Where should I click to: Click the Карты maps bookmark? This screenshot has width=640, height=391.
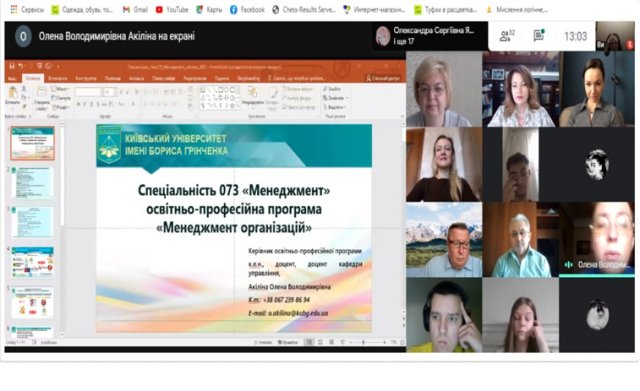click(209, 9)
